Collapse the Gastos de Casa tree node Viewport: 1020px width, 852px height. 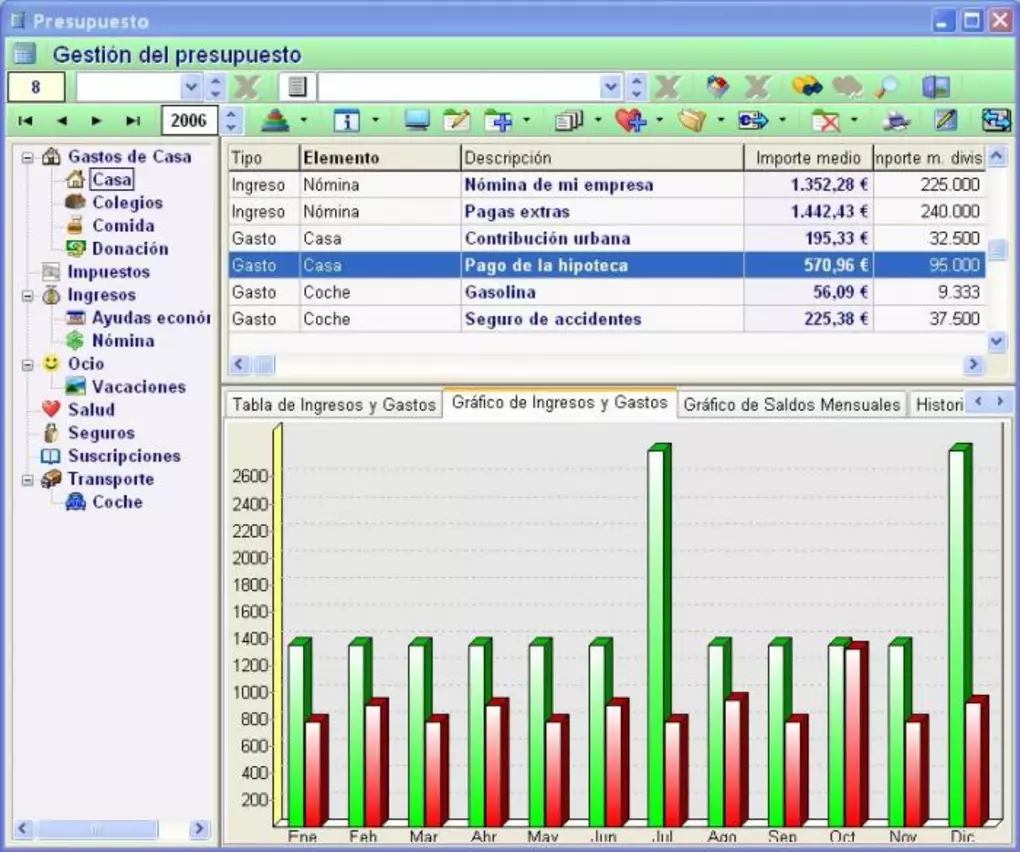(x=28, y=157)
